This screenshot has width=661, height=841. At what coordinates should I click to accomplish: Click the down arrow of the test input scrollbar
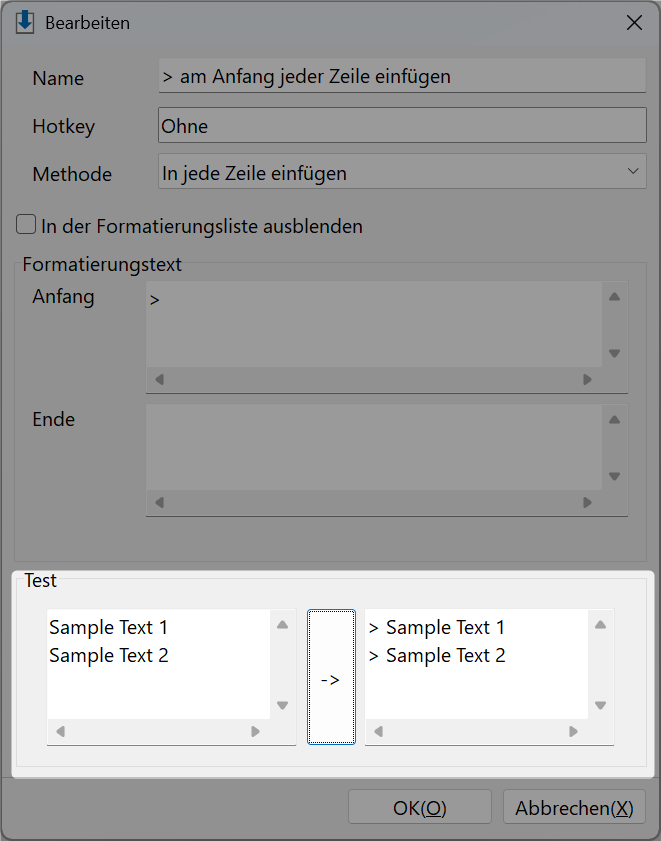[282, 705]
